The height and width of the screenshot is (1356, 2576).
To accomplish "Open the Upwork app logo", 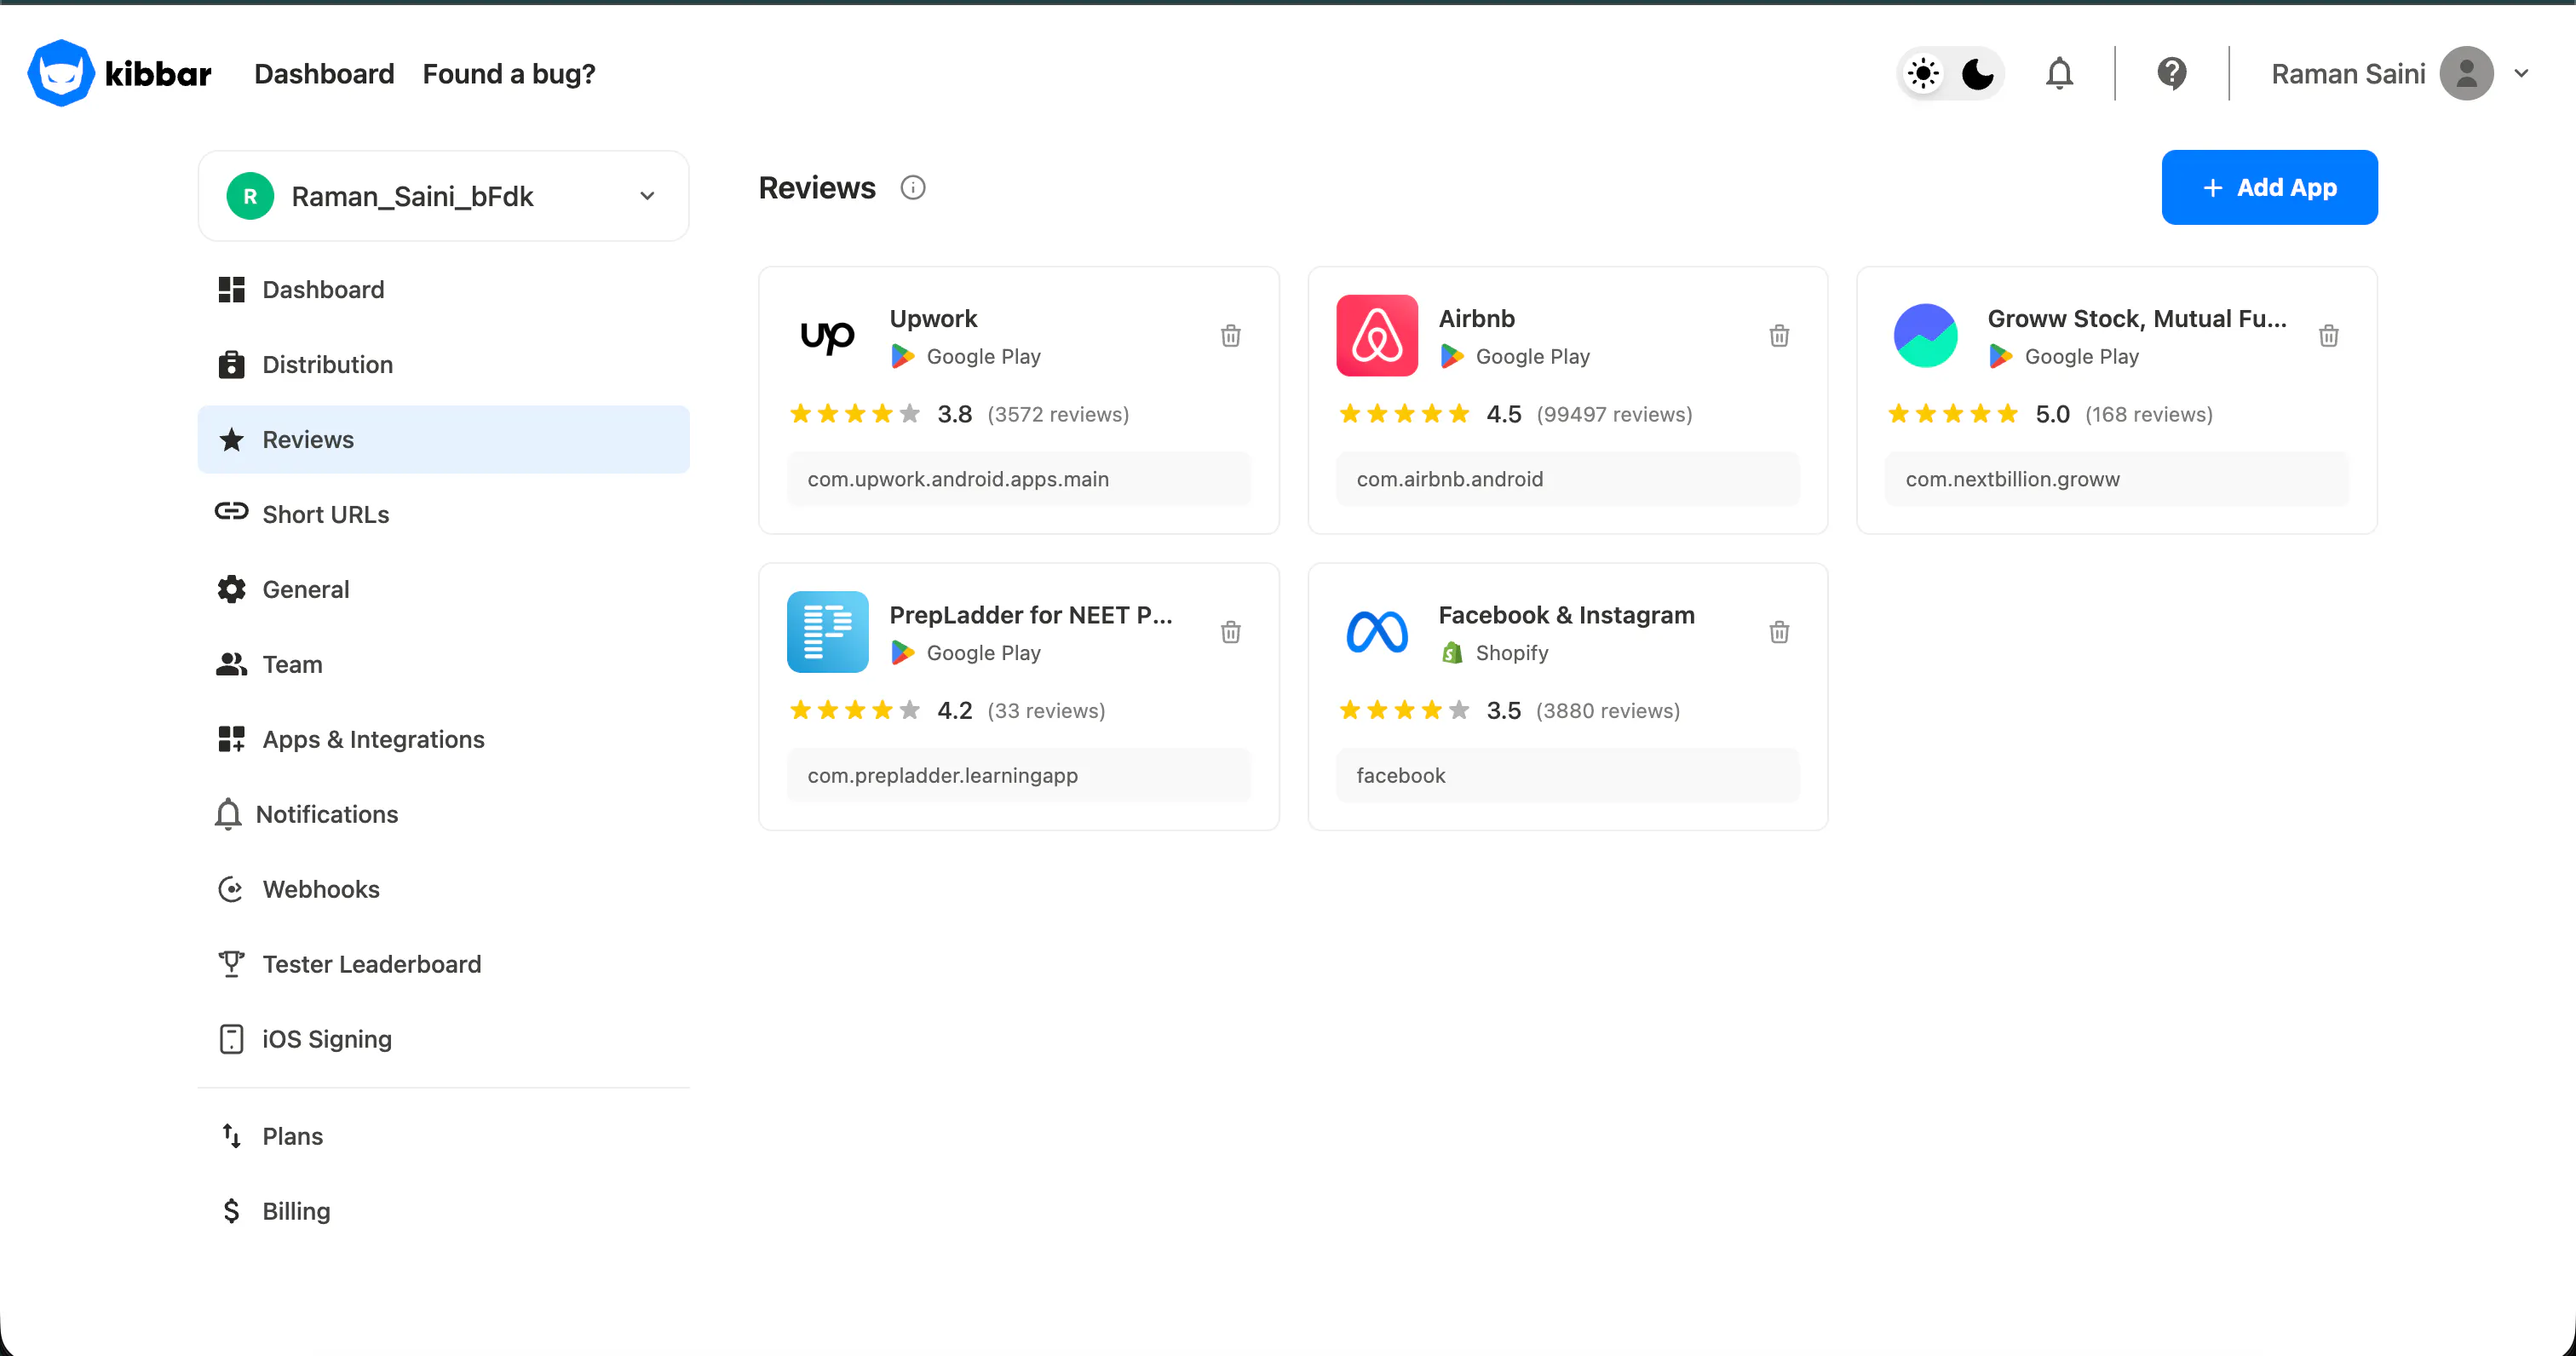I will pos(827,336).
